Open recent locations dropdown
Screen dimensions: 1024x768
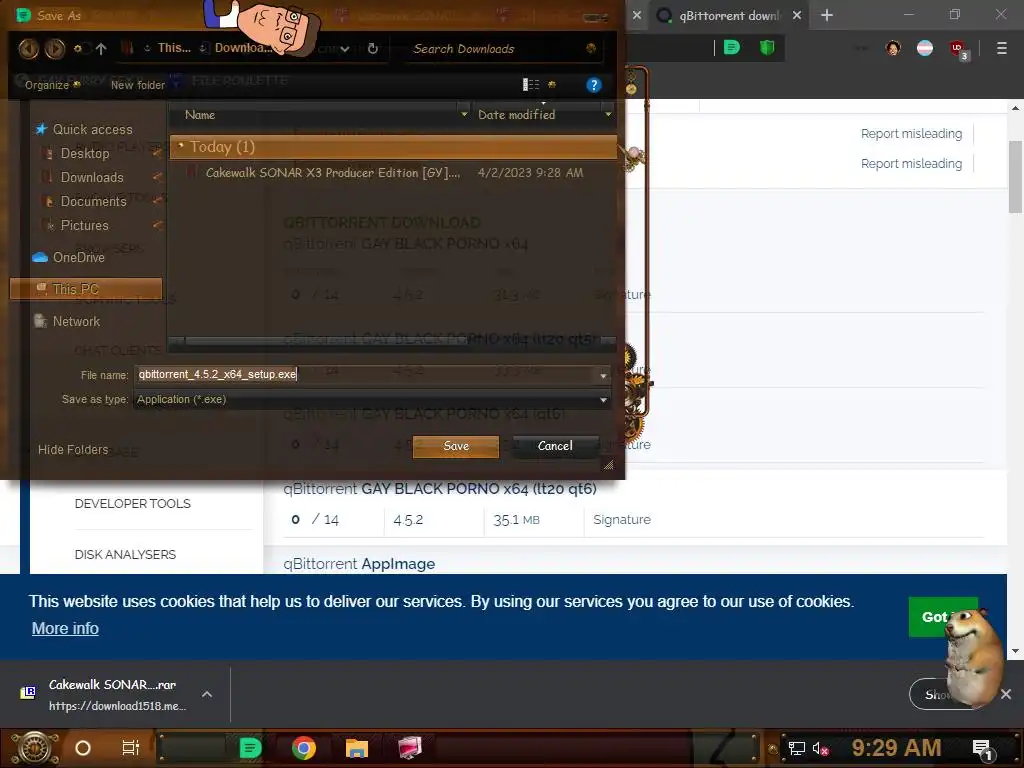pyautogui.click(x=78, y=48)
